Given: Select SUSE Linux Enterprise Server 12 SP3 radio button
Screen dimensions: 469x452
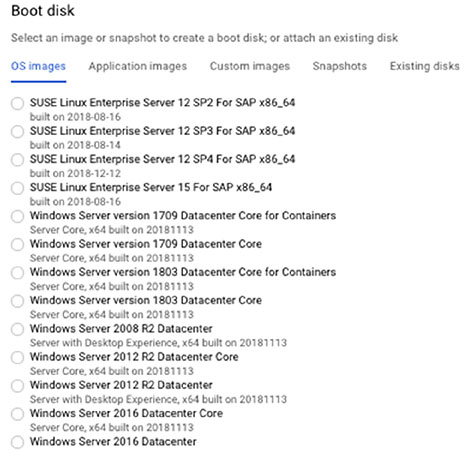Looking at the screenshot, I should coord(17,132).
